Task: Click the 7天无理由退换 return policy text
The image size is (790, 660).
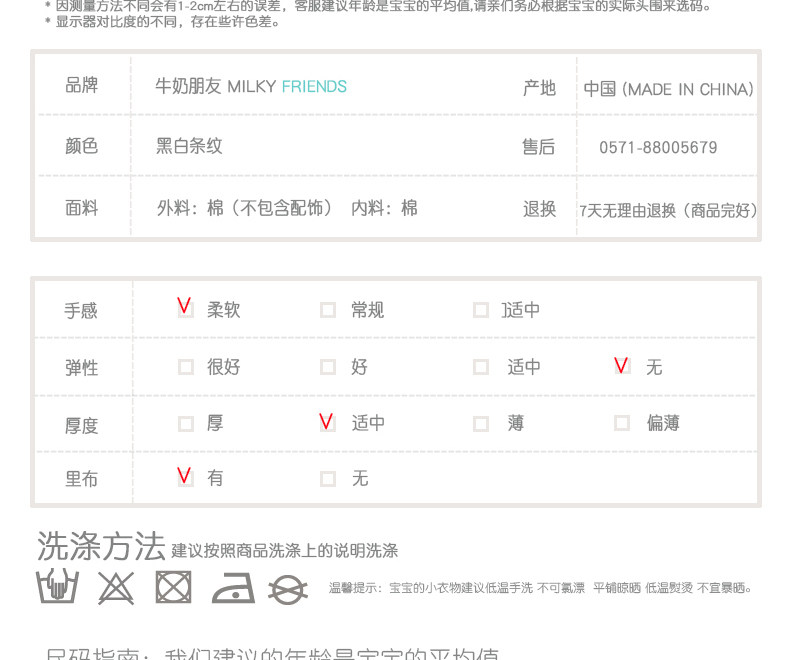Action: tap(627, 211)
